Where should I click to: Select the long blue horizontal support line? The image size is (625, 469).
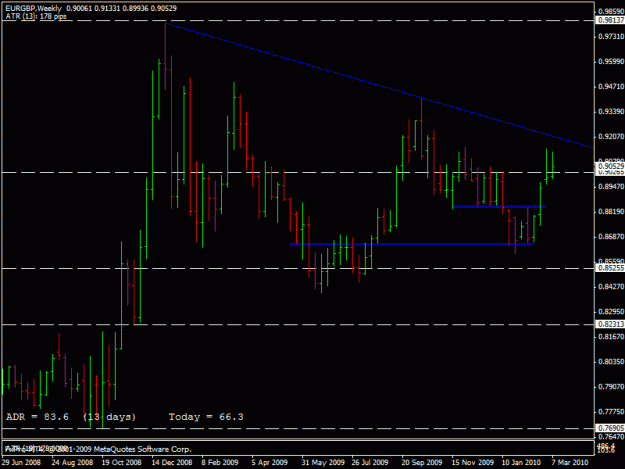pos(412,244)
